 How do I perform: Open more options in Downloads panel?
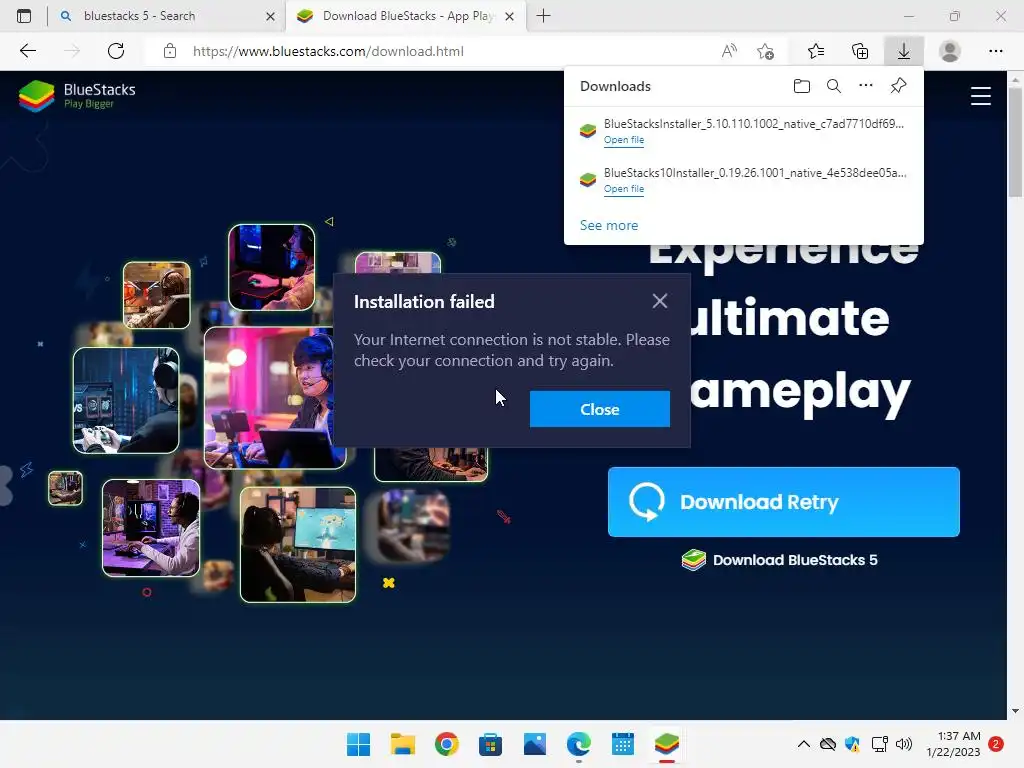865,86
